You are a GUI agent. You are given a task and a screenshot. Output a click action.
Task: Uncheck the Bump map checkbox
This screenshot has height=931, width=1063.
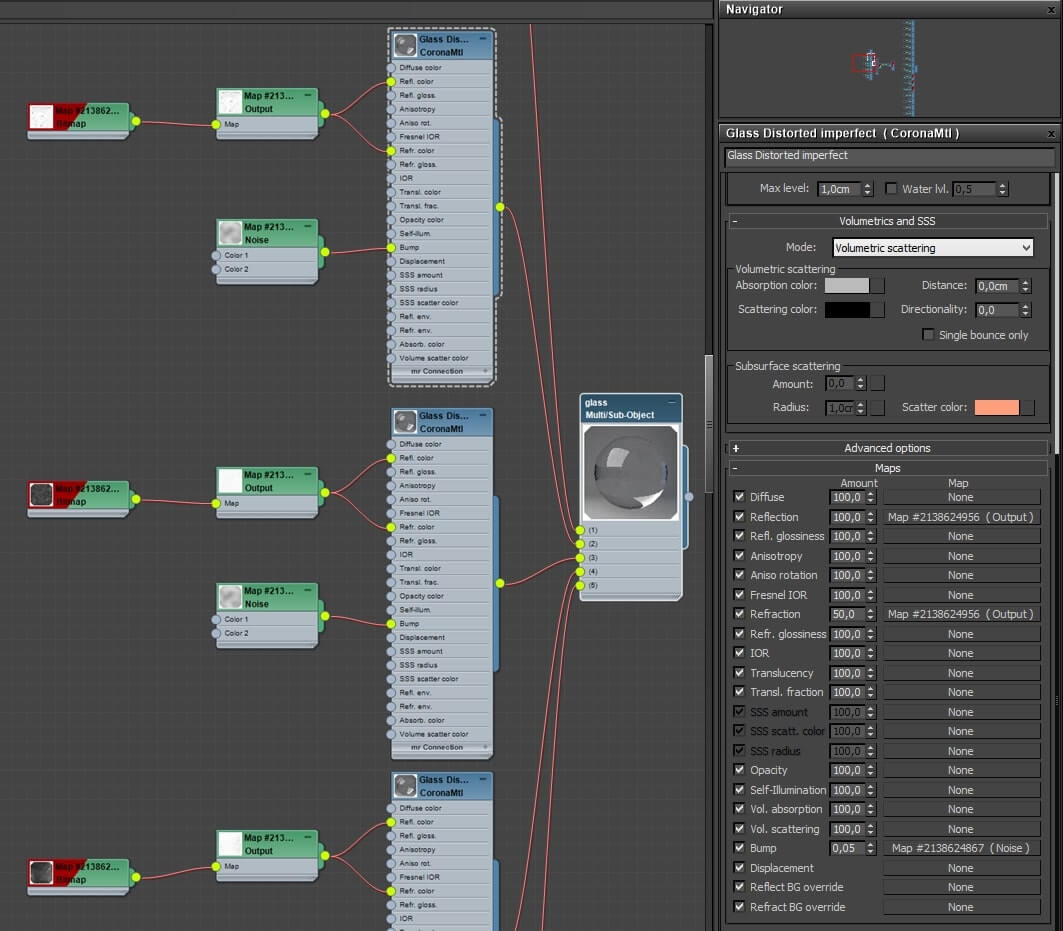737,848
